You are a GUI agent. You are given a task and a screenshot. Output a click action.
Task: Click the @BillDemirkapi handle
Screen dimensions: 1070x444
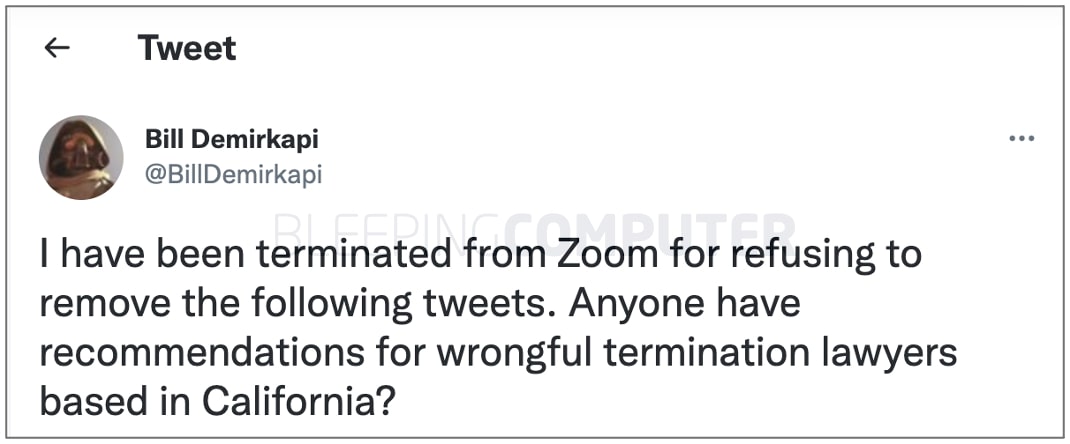(234, 174)
